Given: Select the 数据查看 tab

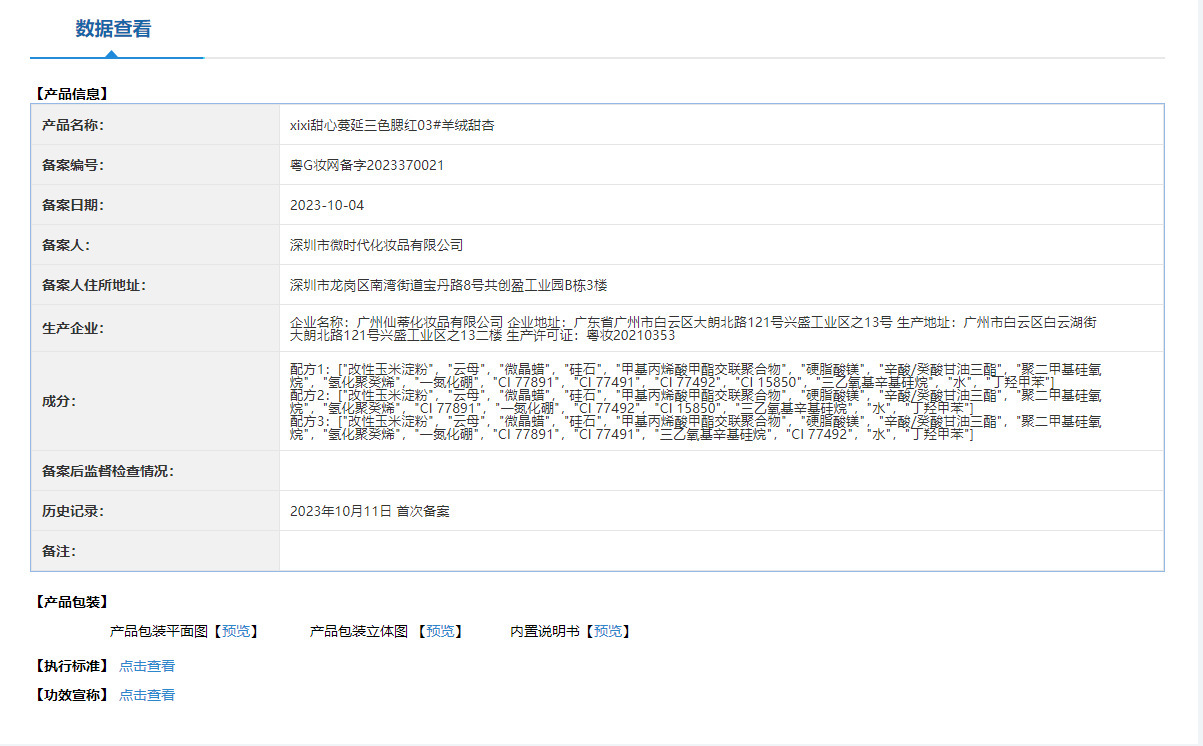Looking at the screenshot, I should [x=113, y=29].
